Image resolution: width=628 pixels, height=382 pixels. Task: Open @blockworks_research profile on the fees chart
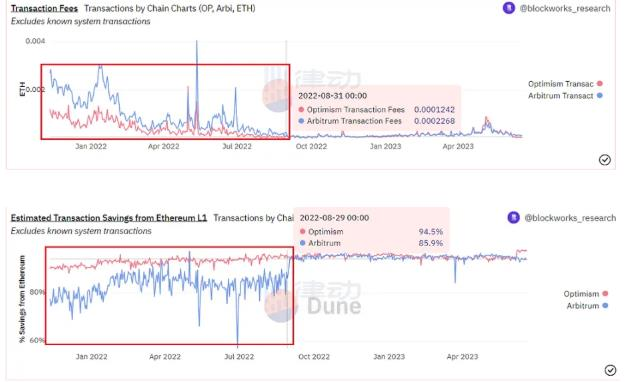[565, 8]
